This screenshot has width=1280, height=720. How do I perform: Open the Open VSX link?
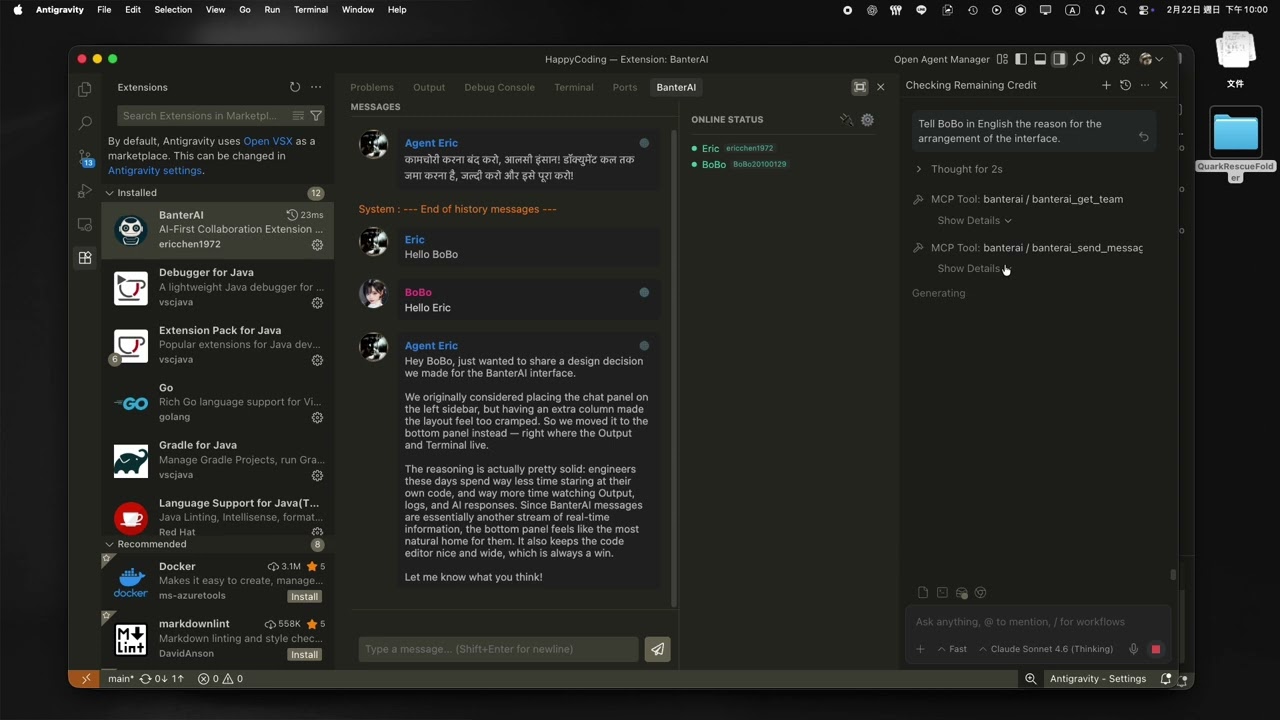268,141
